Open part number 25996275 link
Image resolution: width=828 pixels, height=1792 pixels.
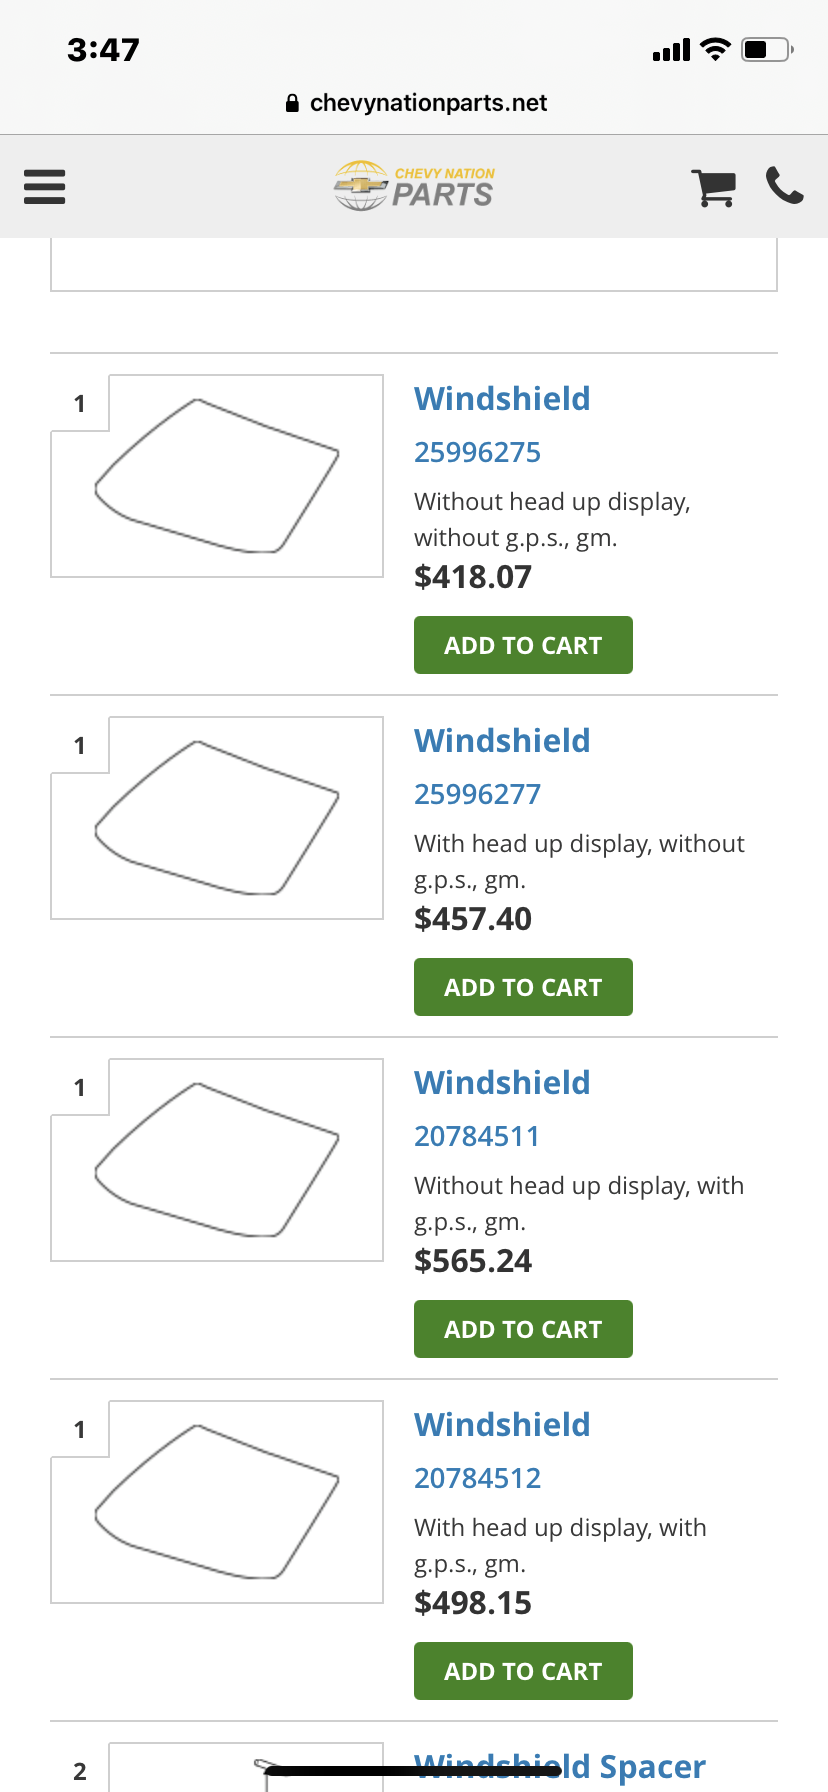click(x=477, y=452)
